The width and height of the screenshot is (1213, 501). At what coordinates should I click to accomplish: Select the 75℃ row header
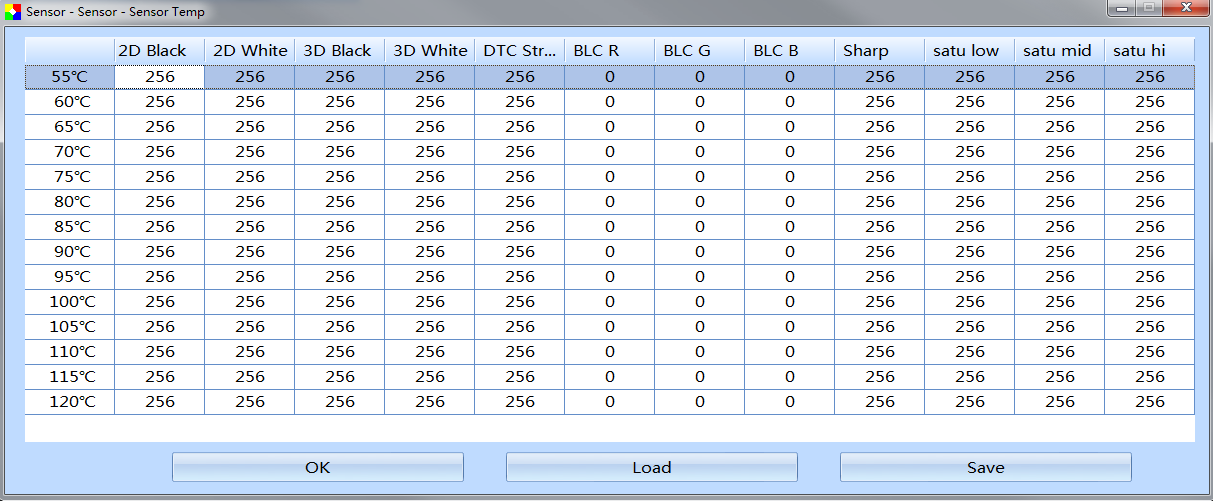tap(70, 177)
